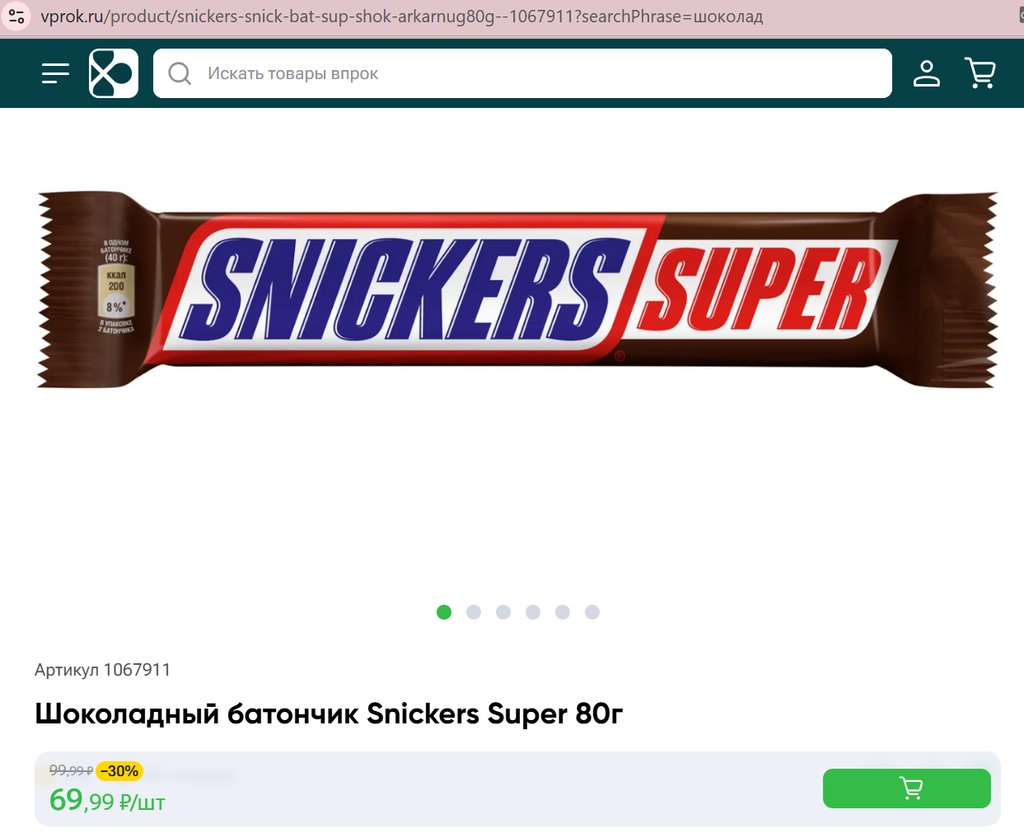Open the user profile icon

926,73
